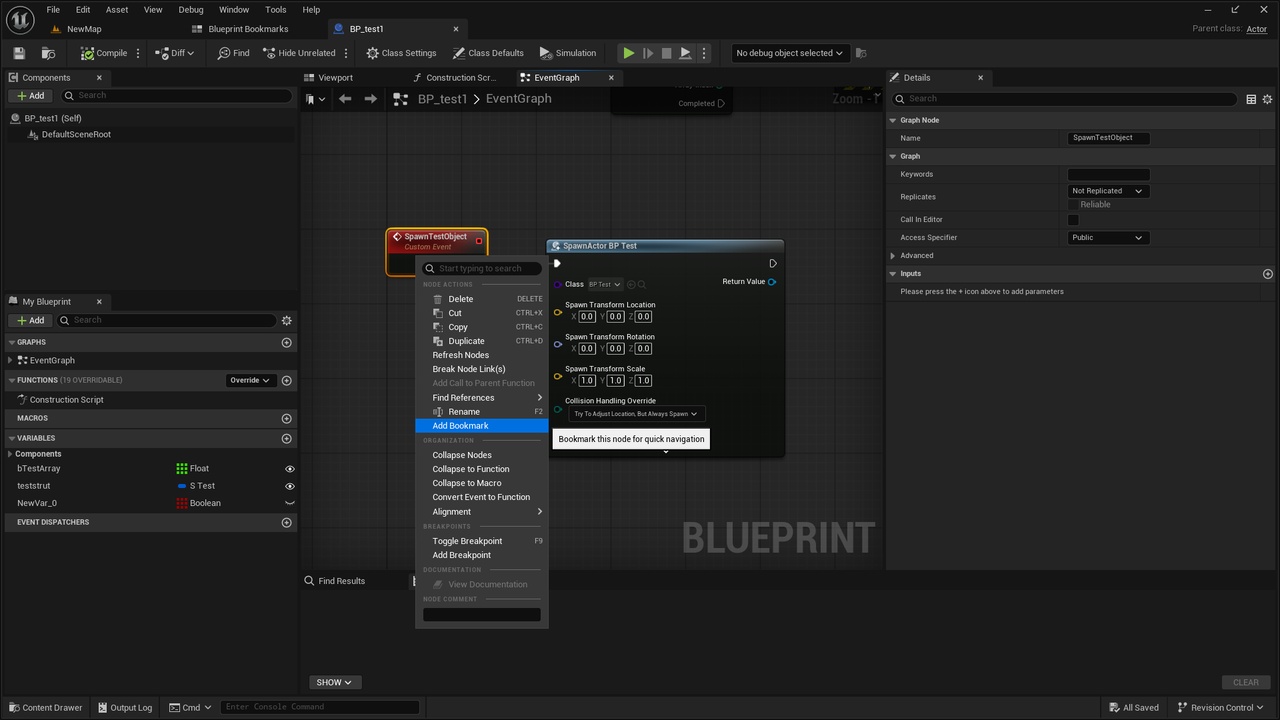Toggle Hide Unrelated nodes

[x=299, y=53]
